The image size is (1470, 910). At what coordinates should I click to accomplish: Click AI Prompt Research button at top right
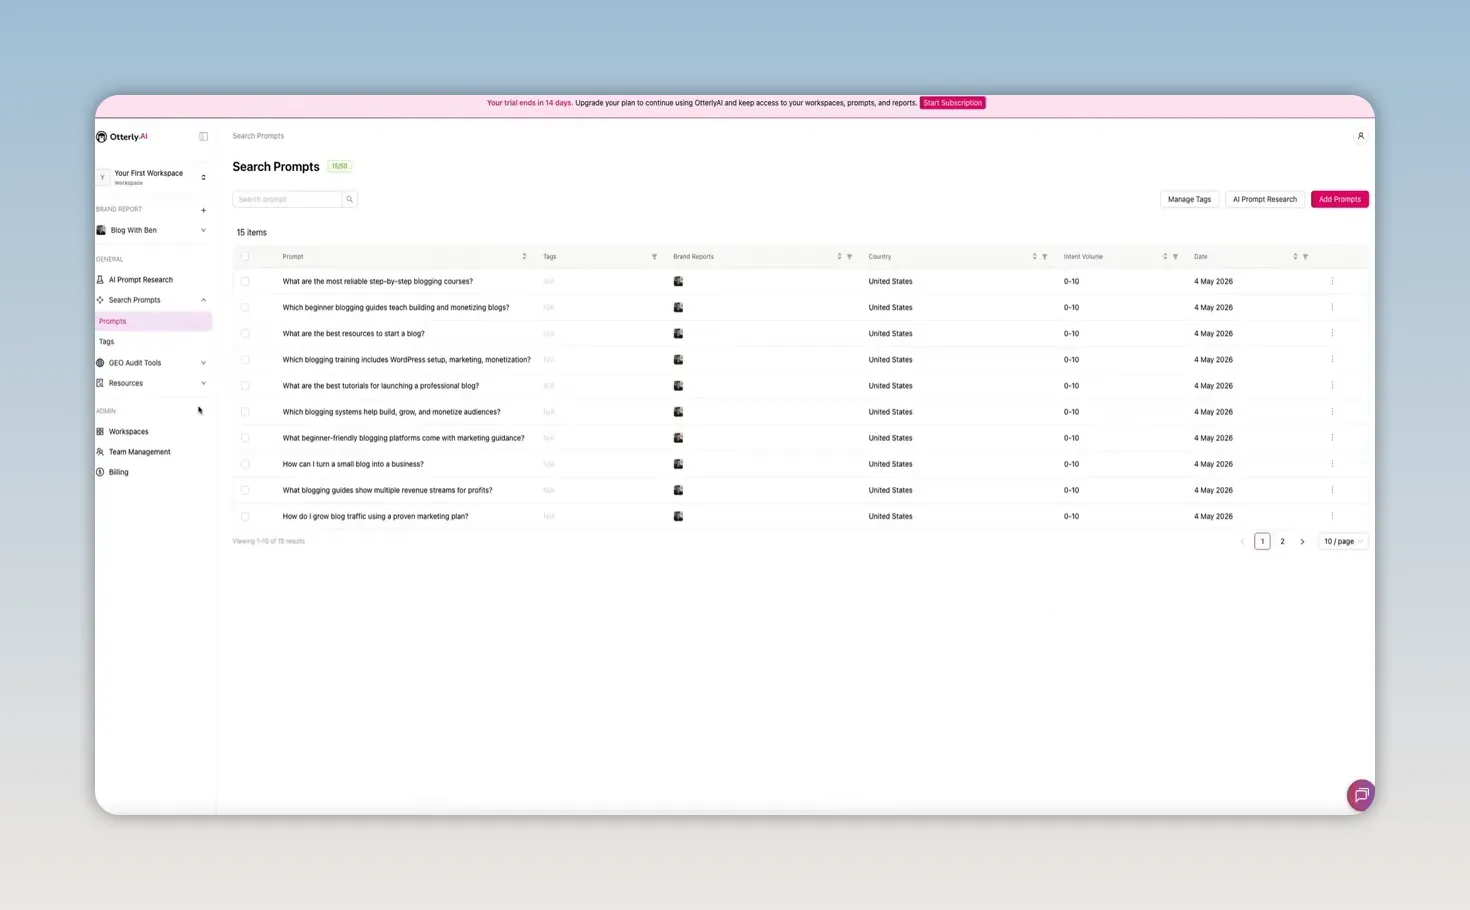coord(1264,199)
